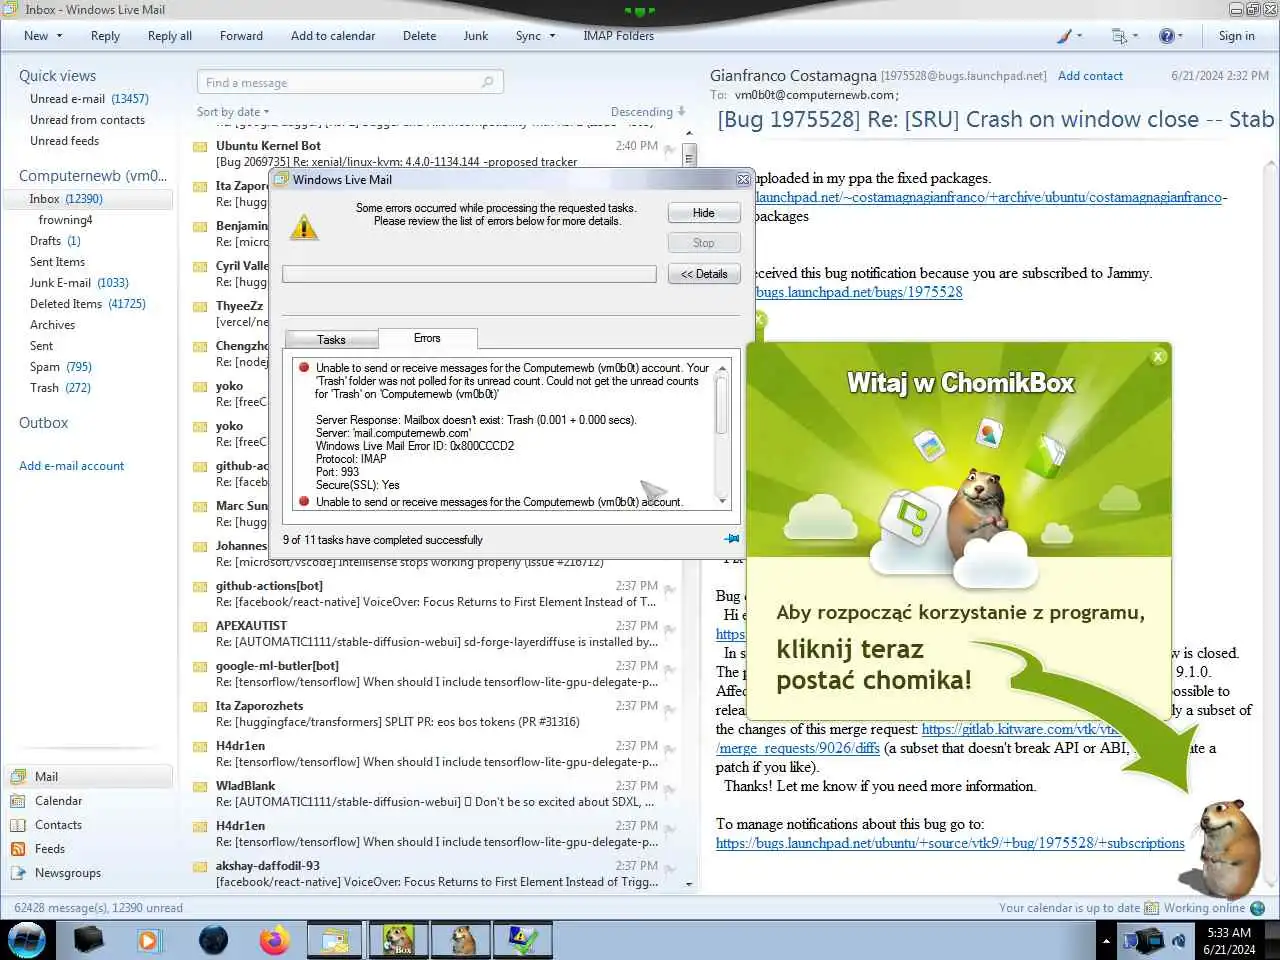This screenshot has height=960, width=1280.
Task: Flag the google-ml-butler[bot] message
Action: pyautogui.click(x=669, y=671)
